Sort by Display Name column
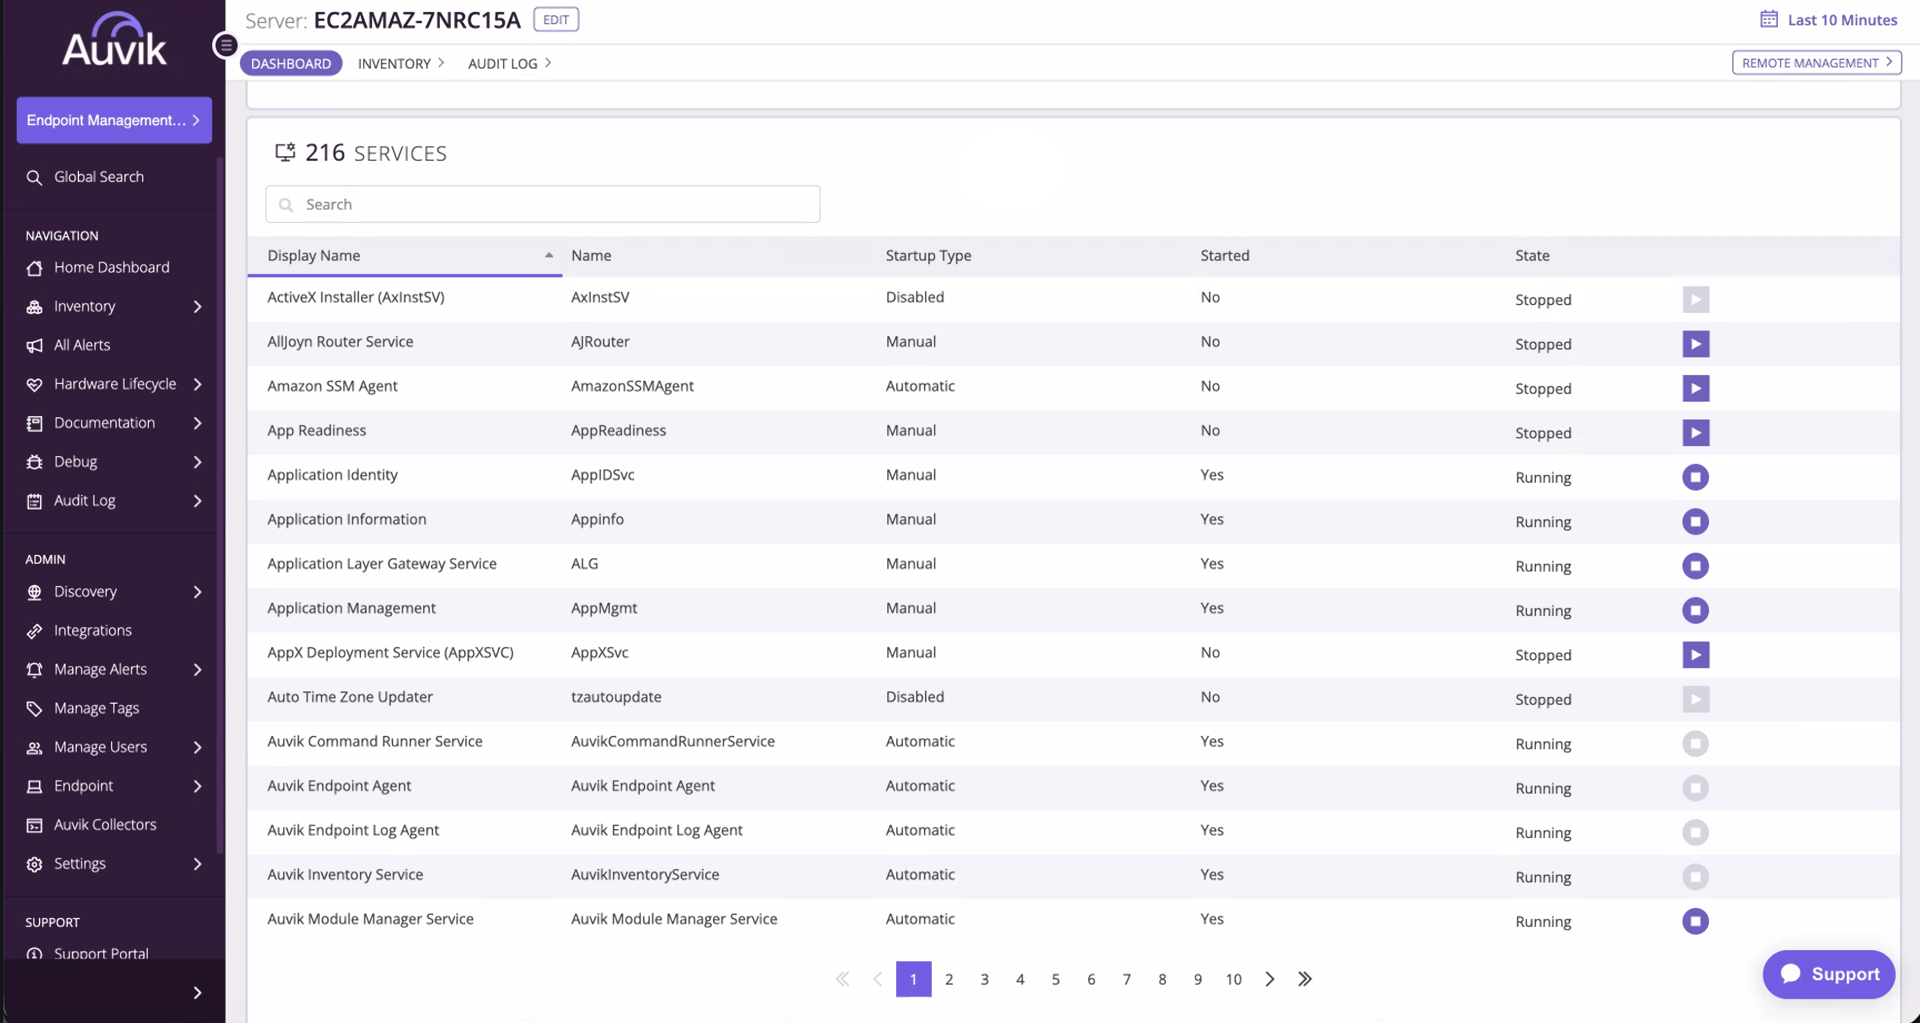1920x1023 pixels. (x=405, y=255)
